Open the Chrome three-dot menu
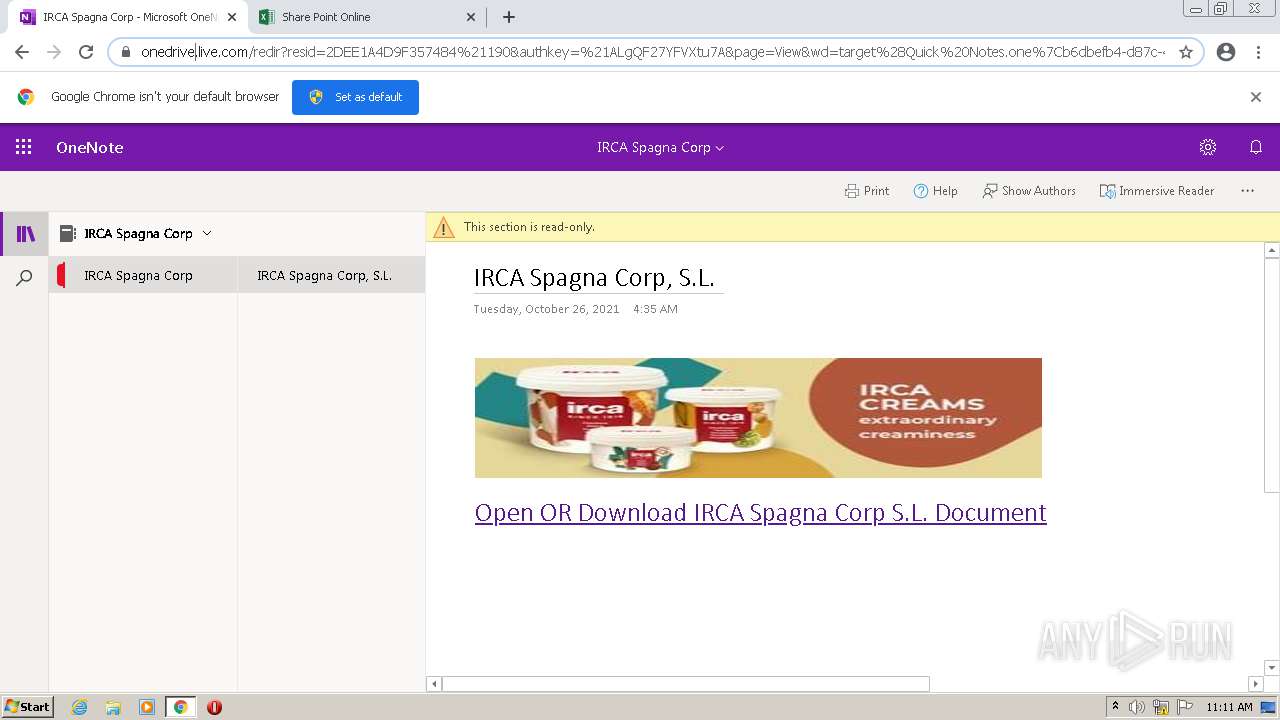 1258,52
